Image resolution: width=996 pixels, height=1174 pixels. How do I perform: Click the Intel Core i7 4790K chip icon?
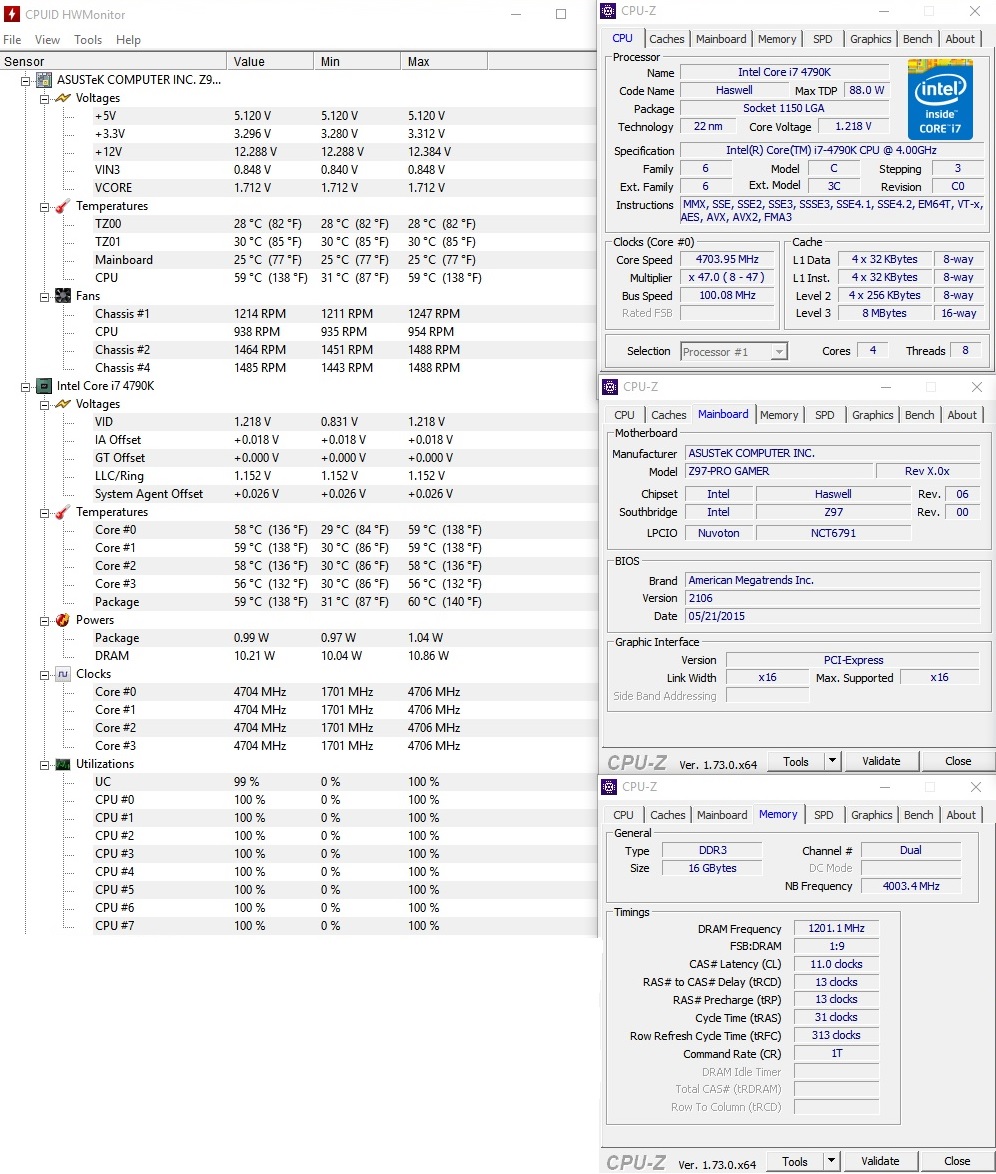tap(44, 386)
